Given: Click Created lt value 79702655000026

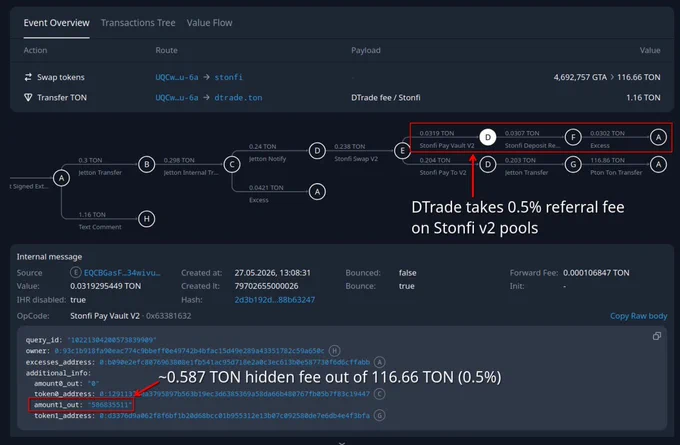Looking at the screenshot, I should pos(266,286).
